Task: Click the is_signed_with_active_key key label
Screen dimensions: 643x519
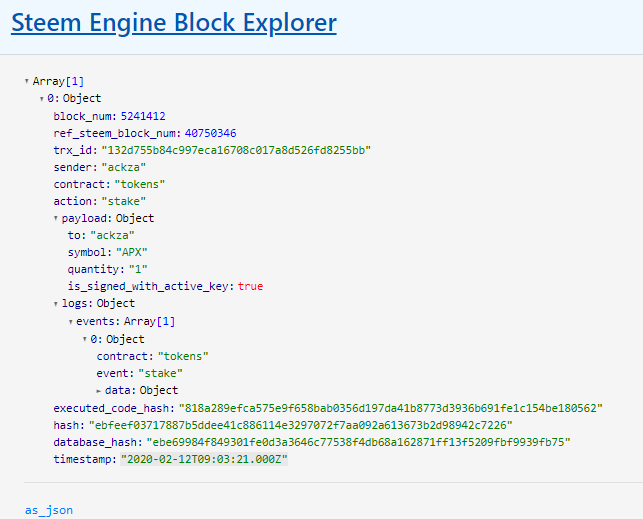Action: tap(150, 286)
